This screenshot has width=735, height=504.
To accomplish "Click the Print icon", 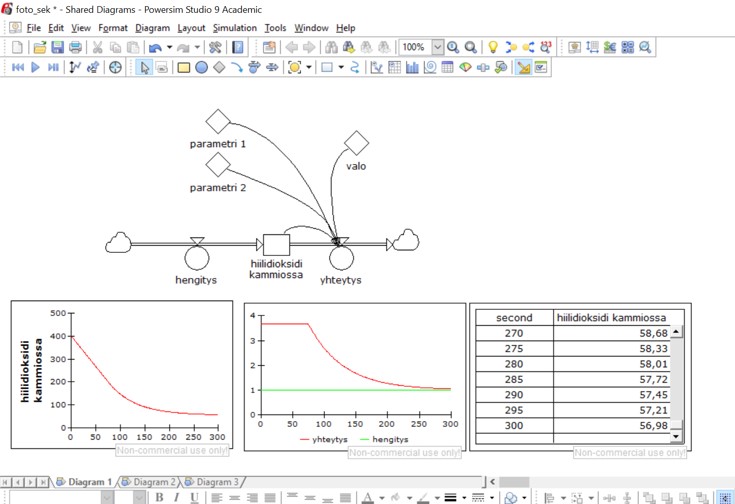I will (75, 47).
